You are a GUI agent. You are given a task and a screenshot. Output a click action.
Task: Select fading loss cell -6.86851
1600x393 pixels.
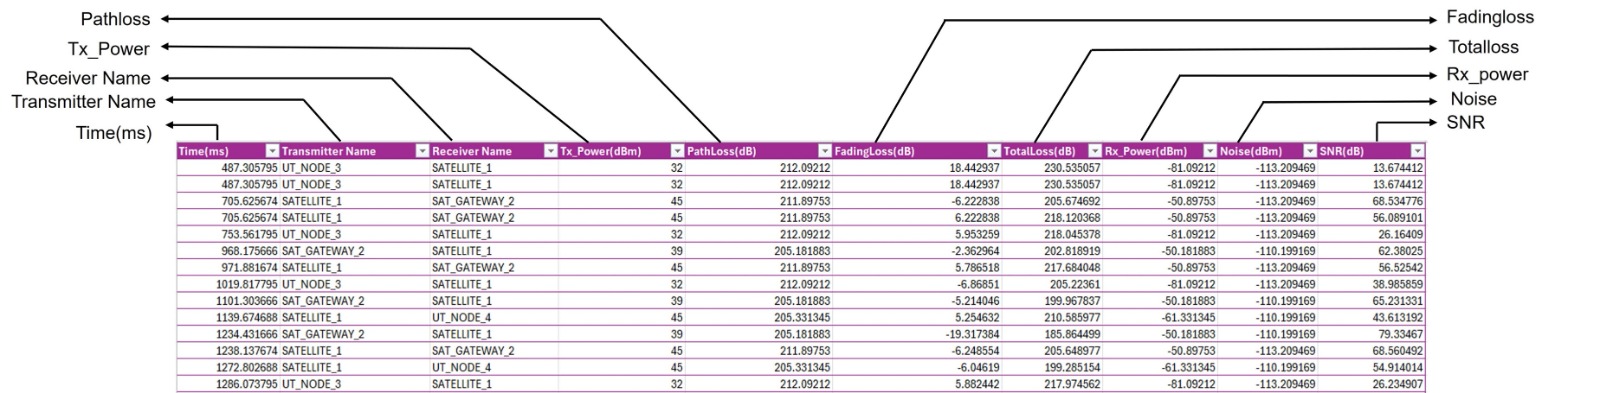(x=979, y=284)
